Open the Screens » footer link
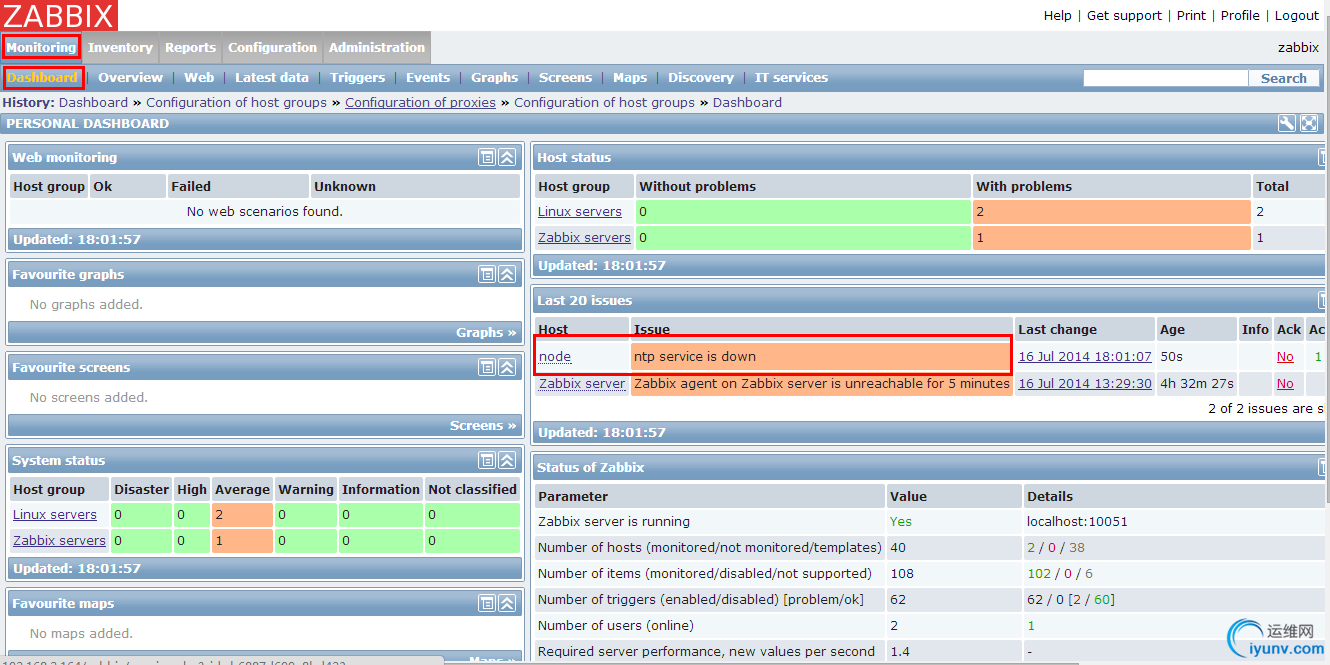The width and height of the screenshot is (1330, 665). tap(483, 425)
